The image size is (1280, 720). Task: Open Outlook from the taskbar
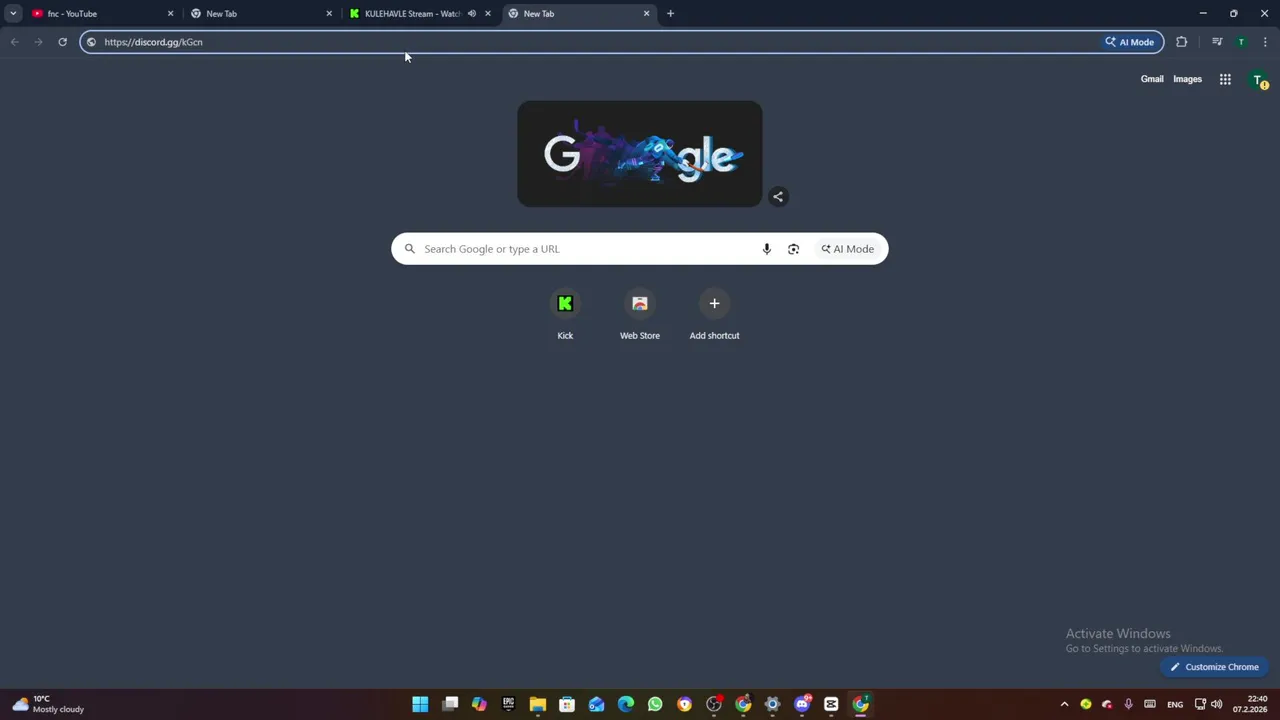click(596, 704)
